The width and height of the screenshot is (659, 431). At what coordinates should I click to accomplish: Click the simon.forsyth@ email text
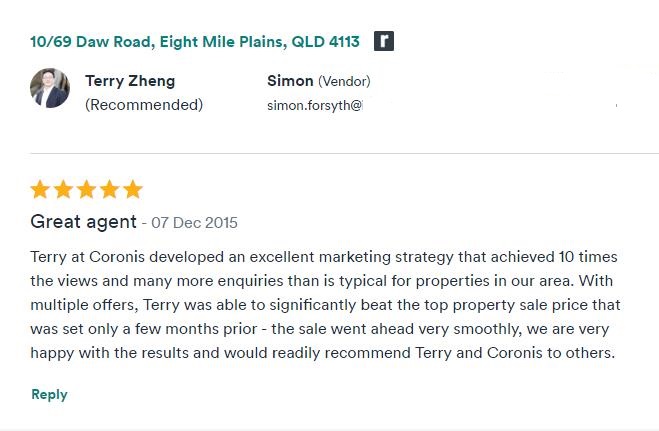314,104
